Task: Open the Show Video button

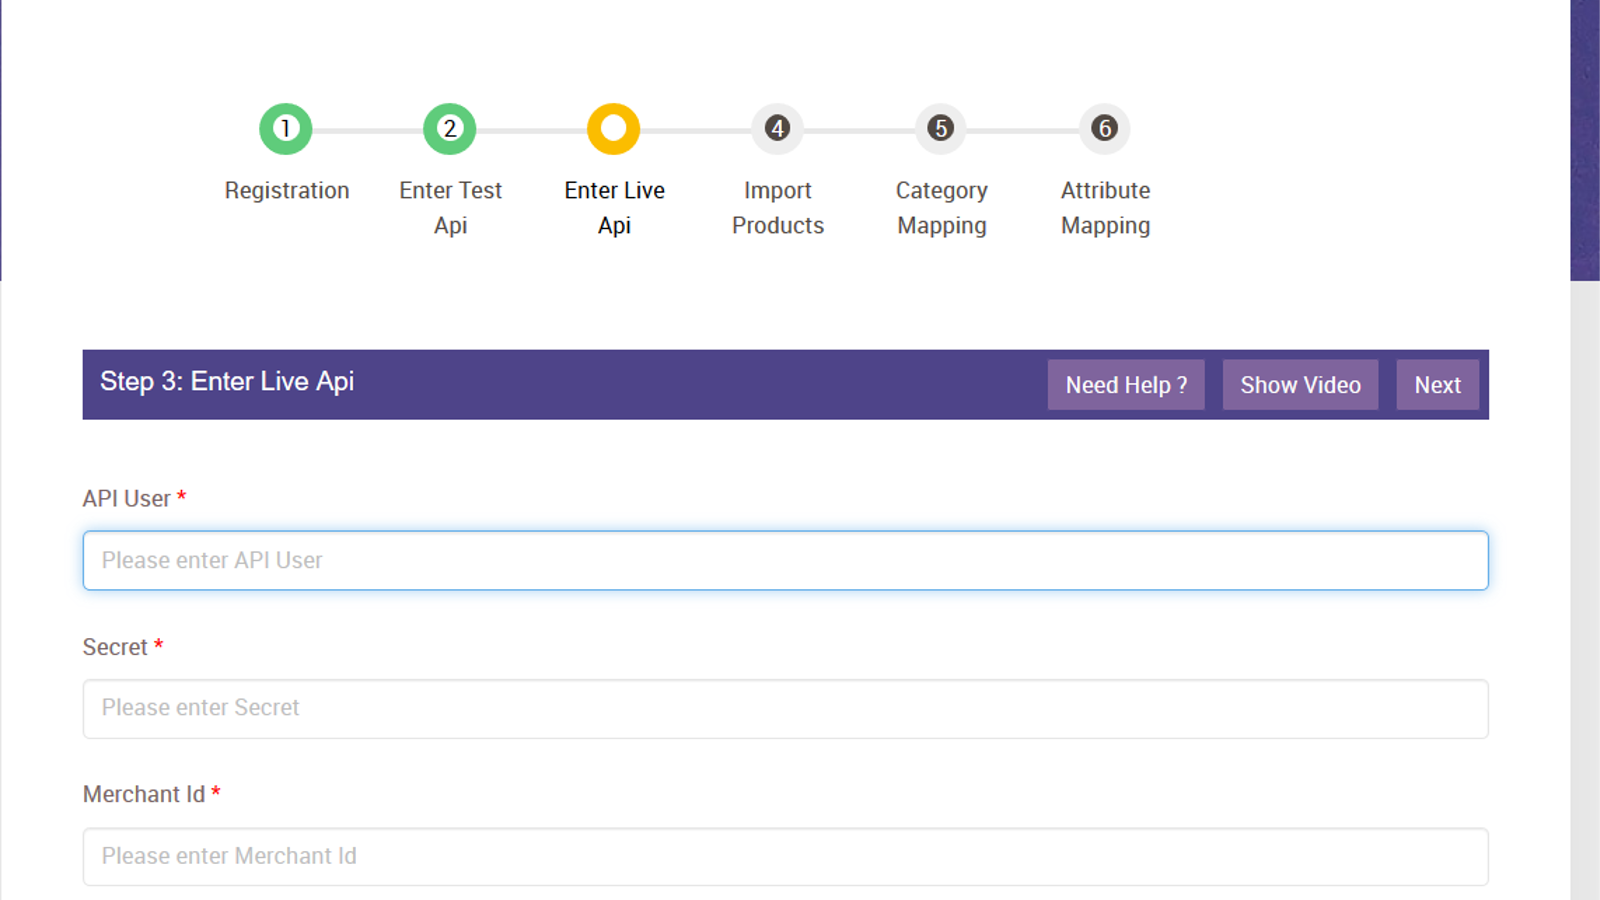Action: coord(1300,384)
